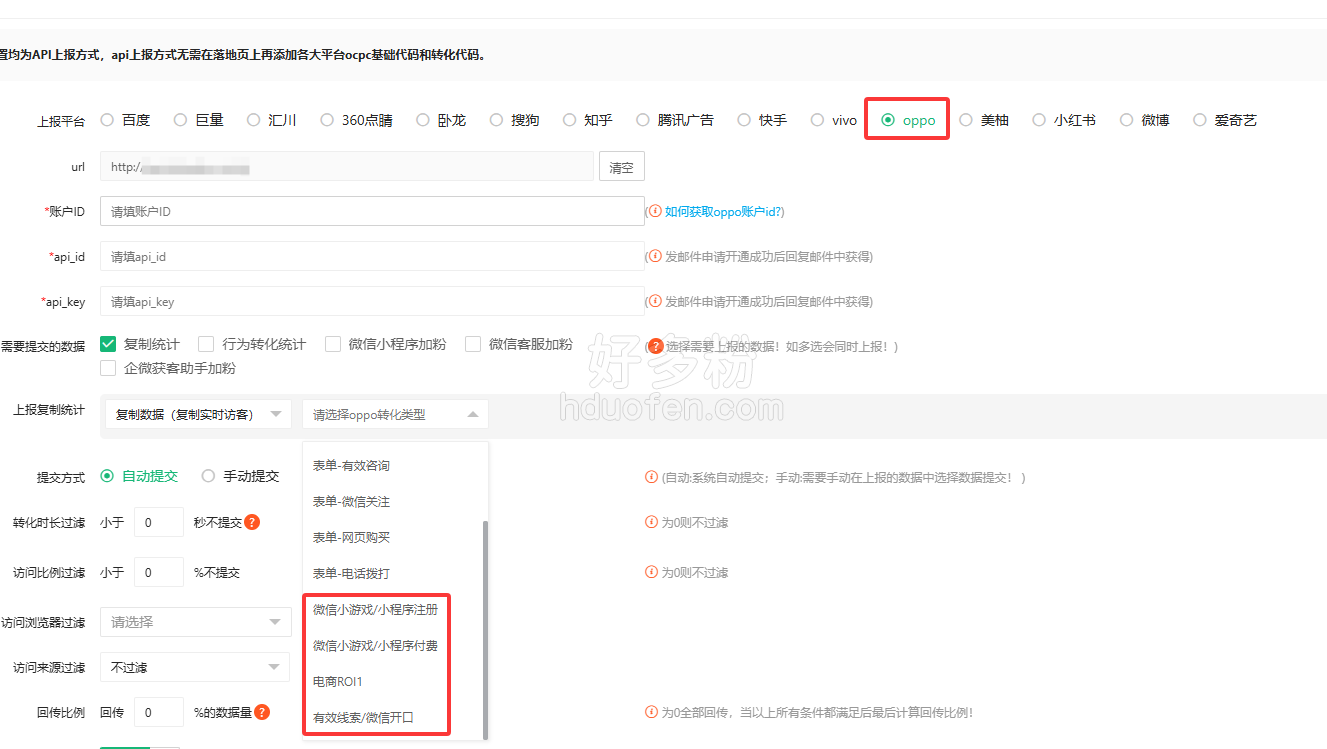Click info icon beside api_id email hint
Image resolution: width=1327 pixels, height=749 pixels.
655,256
